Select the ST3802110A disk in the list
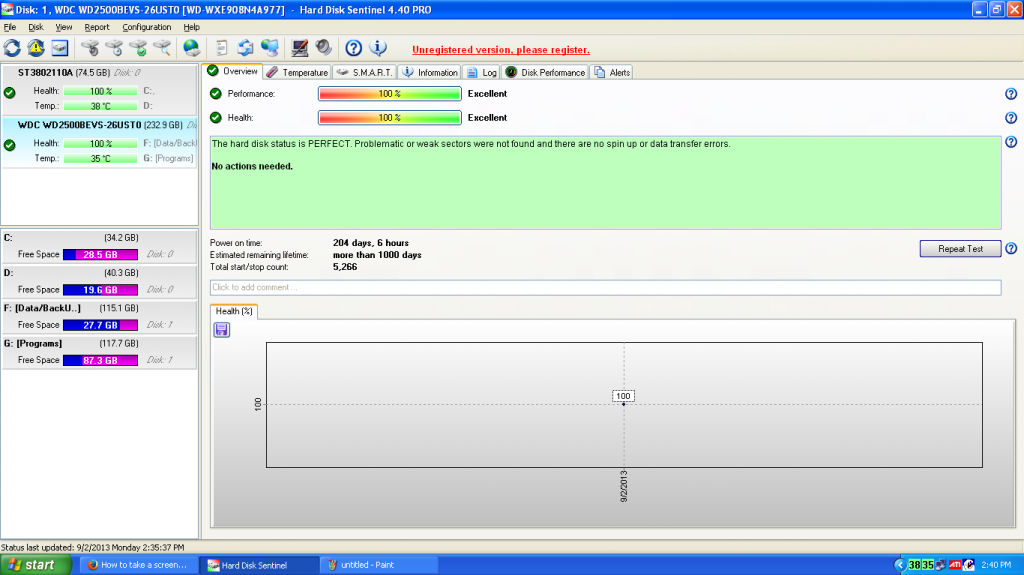The image size is (1024, 575). click(x=99, y=90)
